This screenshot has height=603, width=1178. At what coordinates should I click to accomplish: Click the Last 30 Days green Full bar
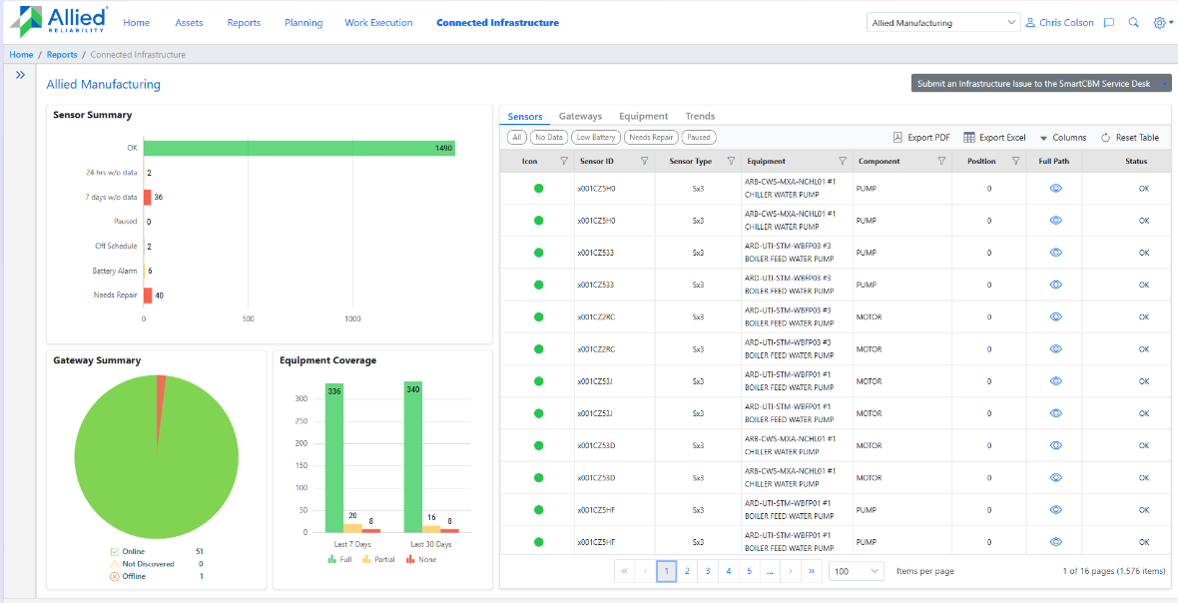point(412,457)
